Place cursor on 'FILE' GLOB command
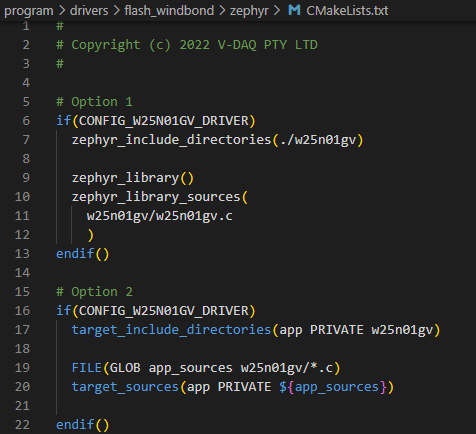The image size is (476, 434). point(87,368)
